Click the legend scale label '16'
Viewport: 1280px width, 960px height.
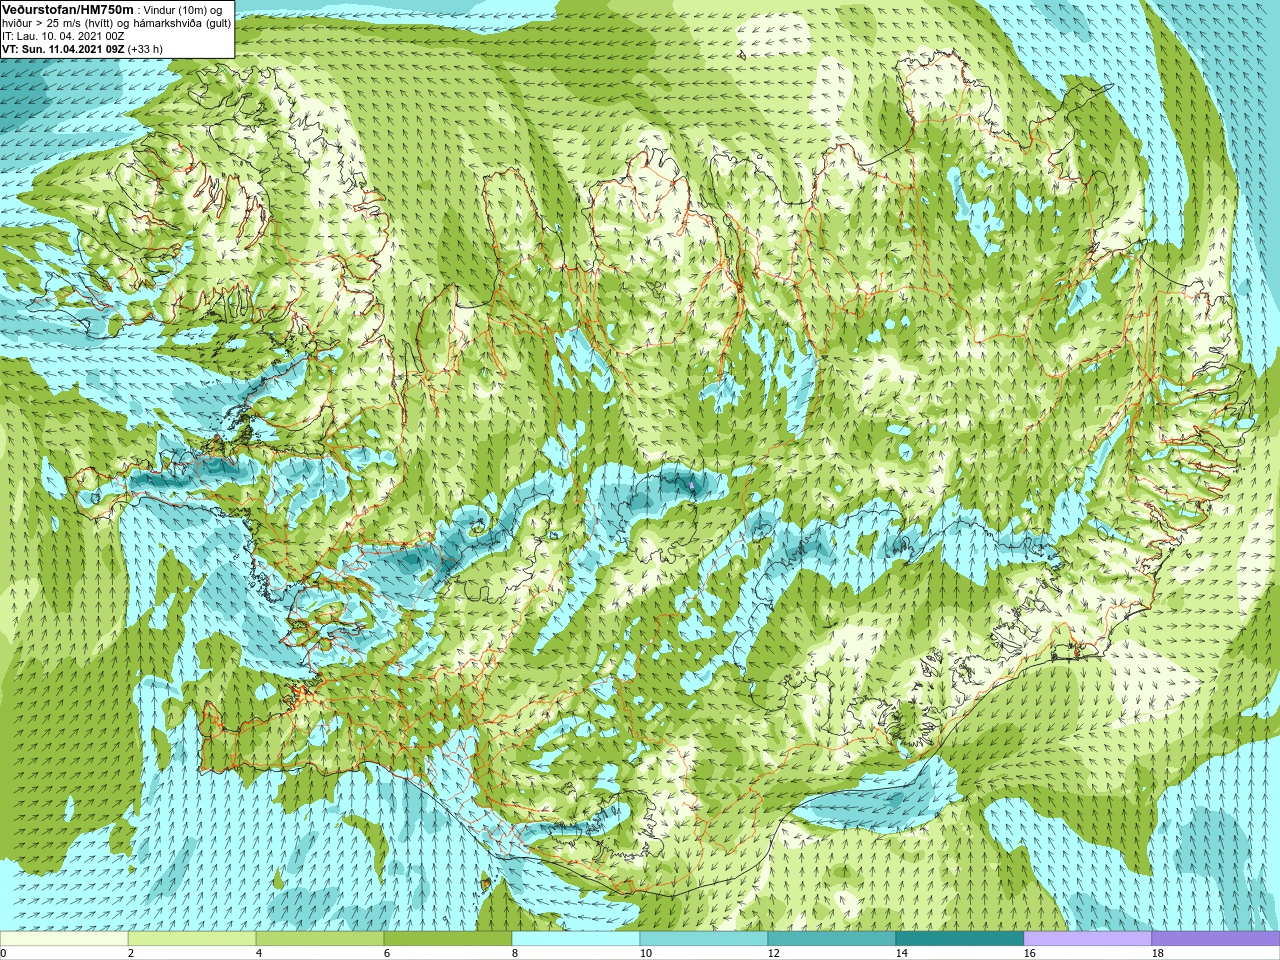click(x=1029, y=953)
